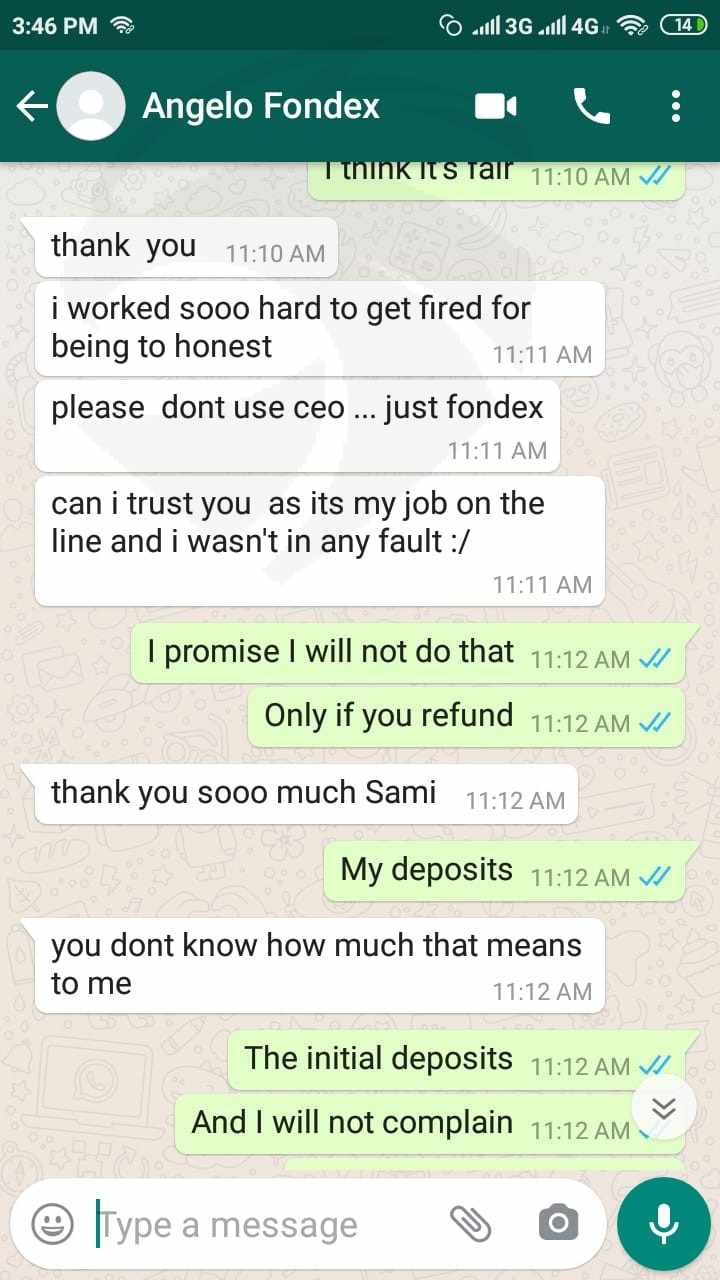Focus the Type a message field
The image size is (720, 1280).
[x=265, y=1223]
